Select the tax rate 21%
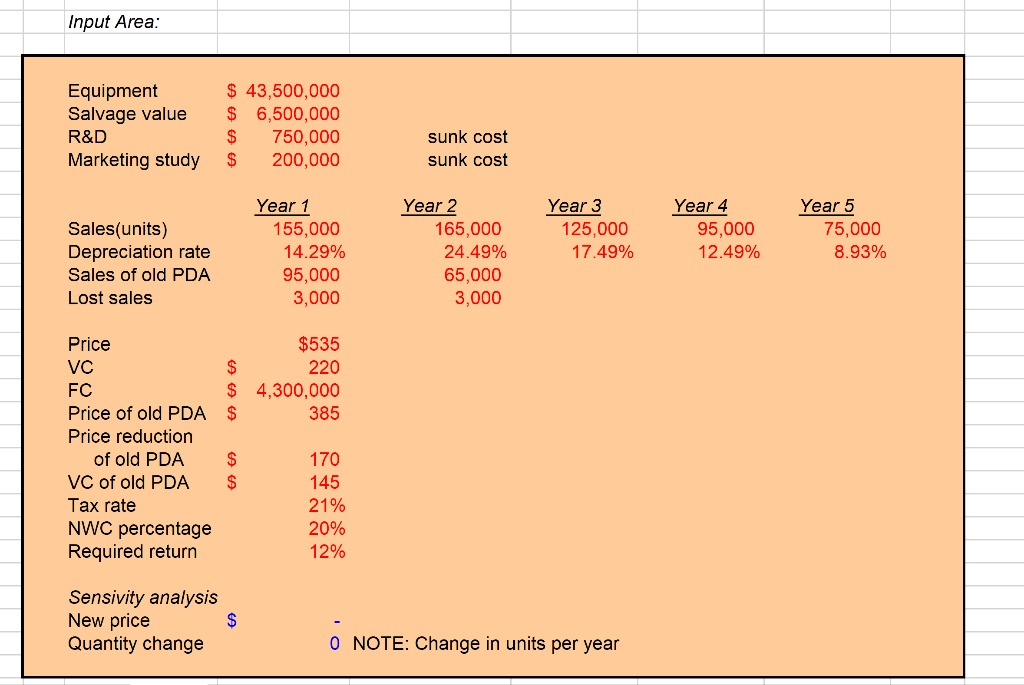The width and height of the screenshot is (1024, 685). pos(327,505)
